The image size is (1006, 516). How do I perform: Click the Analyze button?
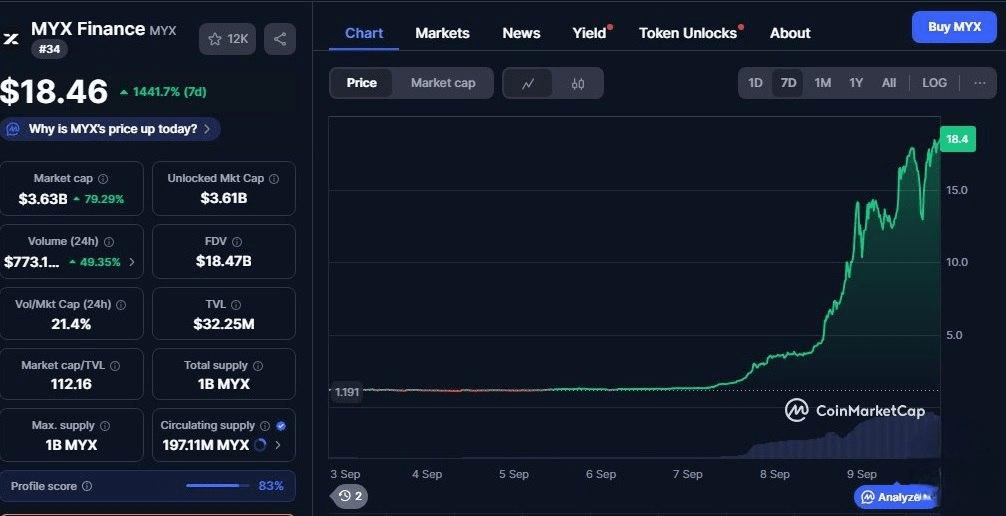[896, 497]
